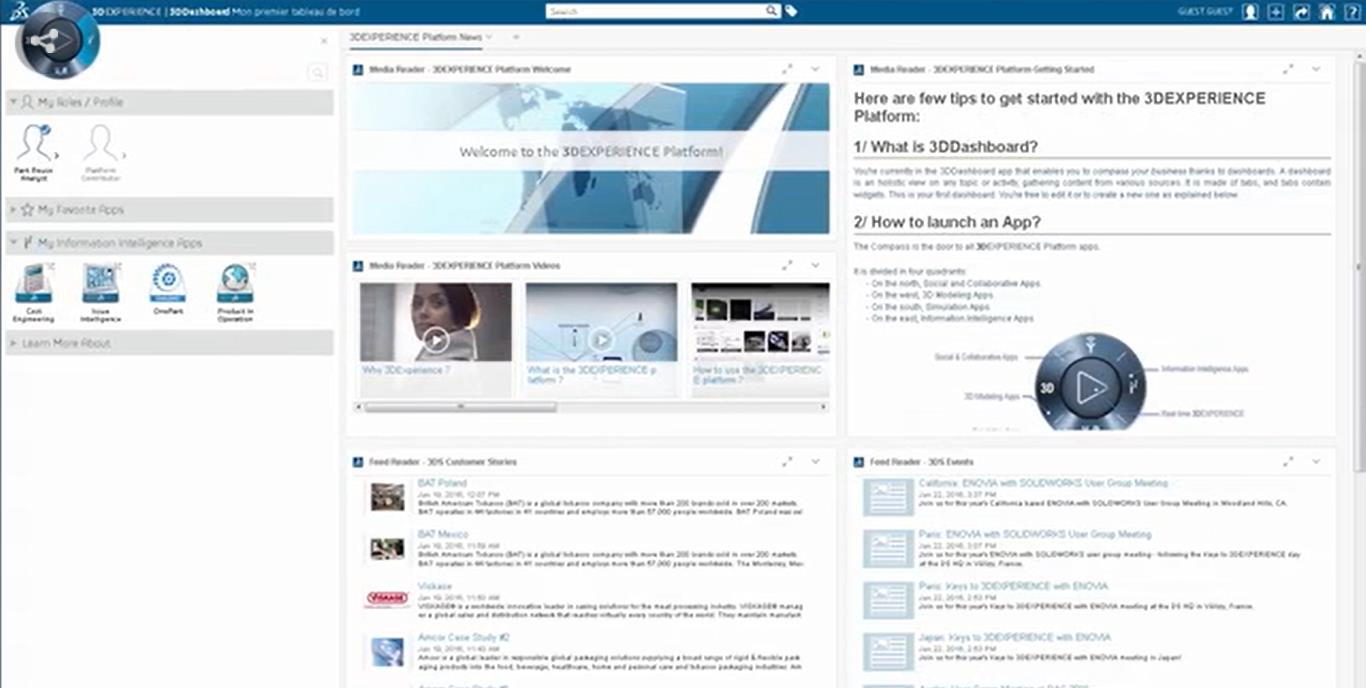Open the tab options chevron right of Platform News tab
The width and height of the screenshot is (1366, 688).
coord(489,37)
